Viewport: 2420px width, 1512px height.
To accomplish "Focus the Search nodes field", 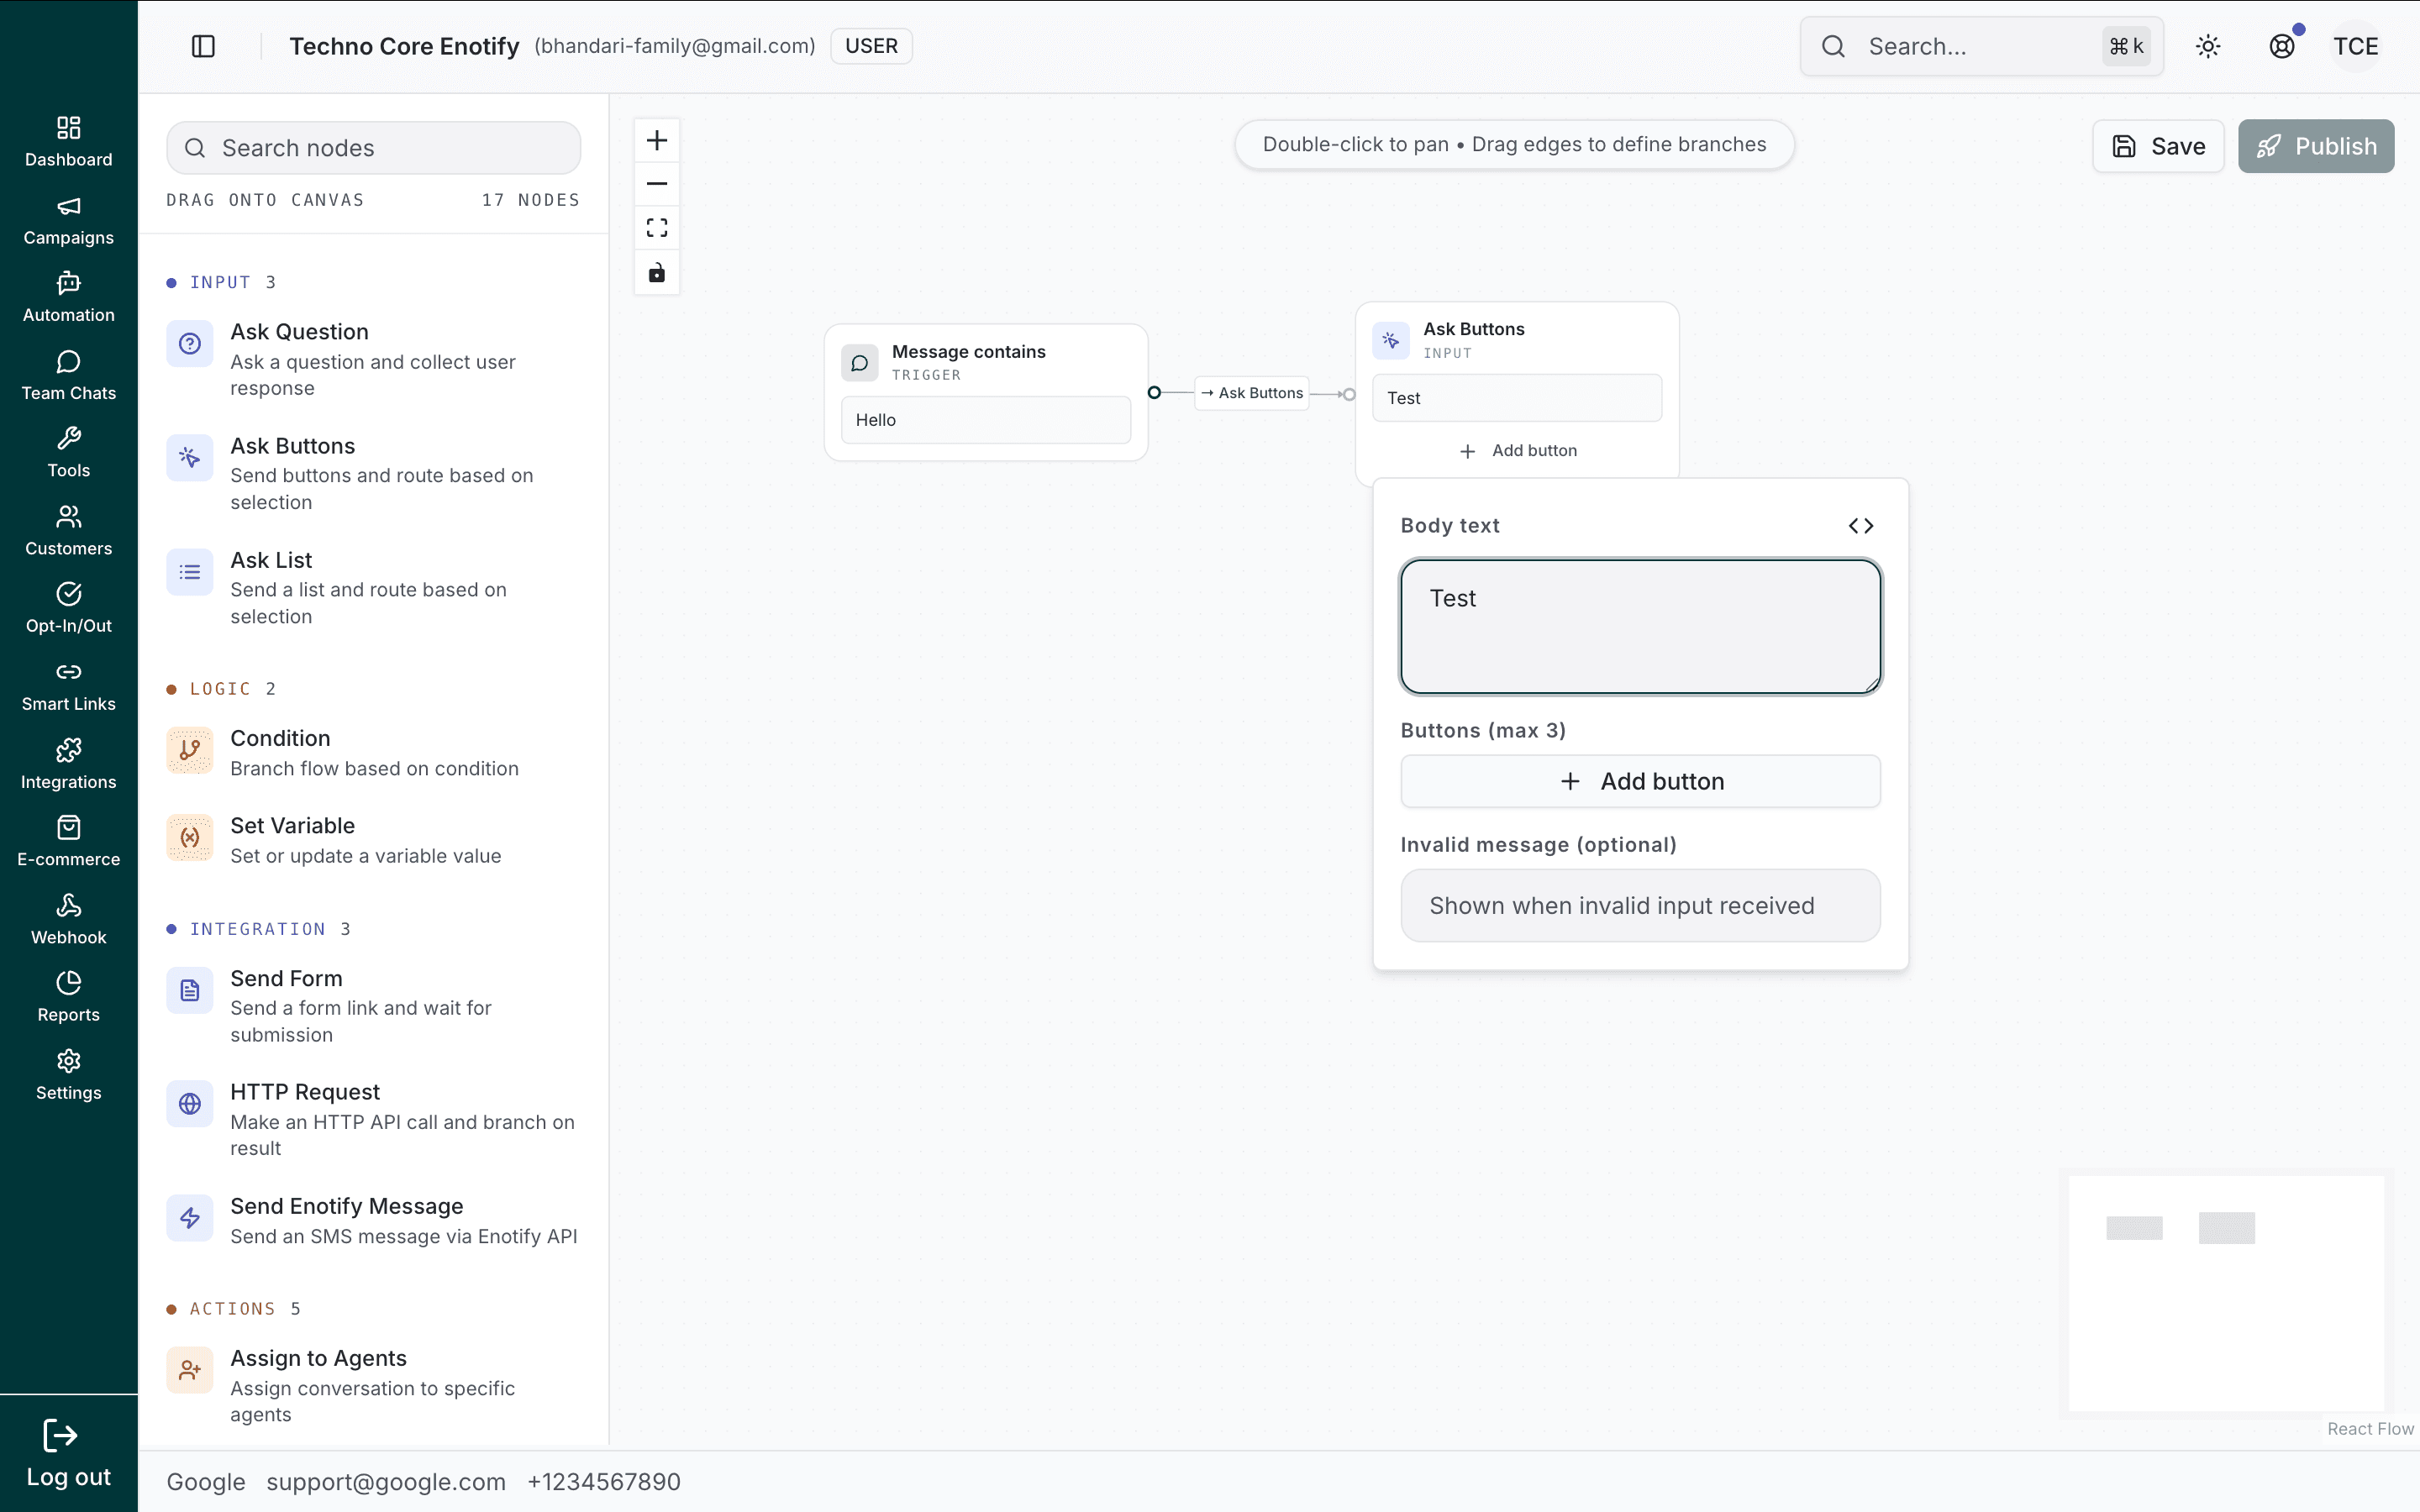I will pos(374,148).
